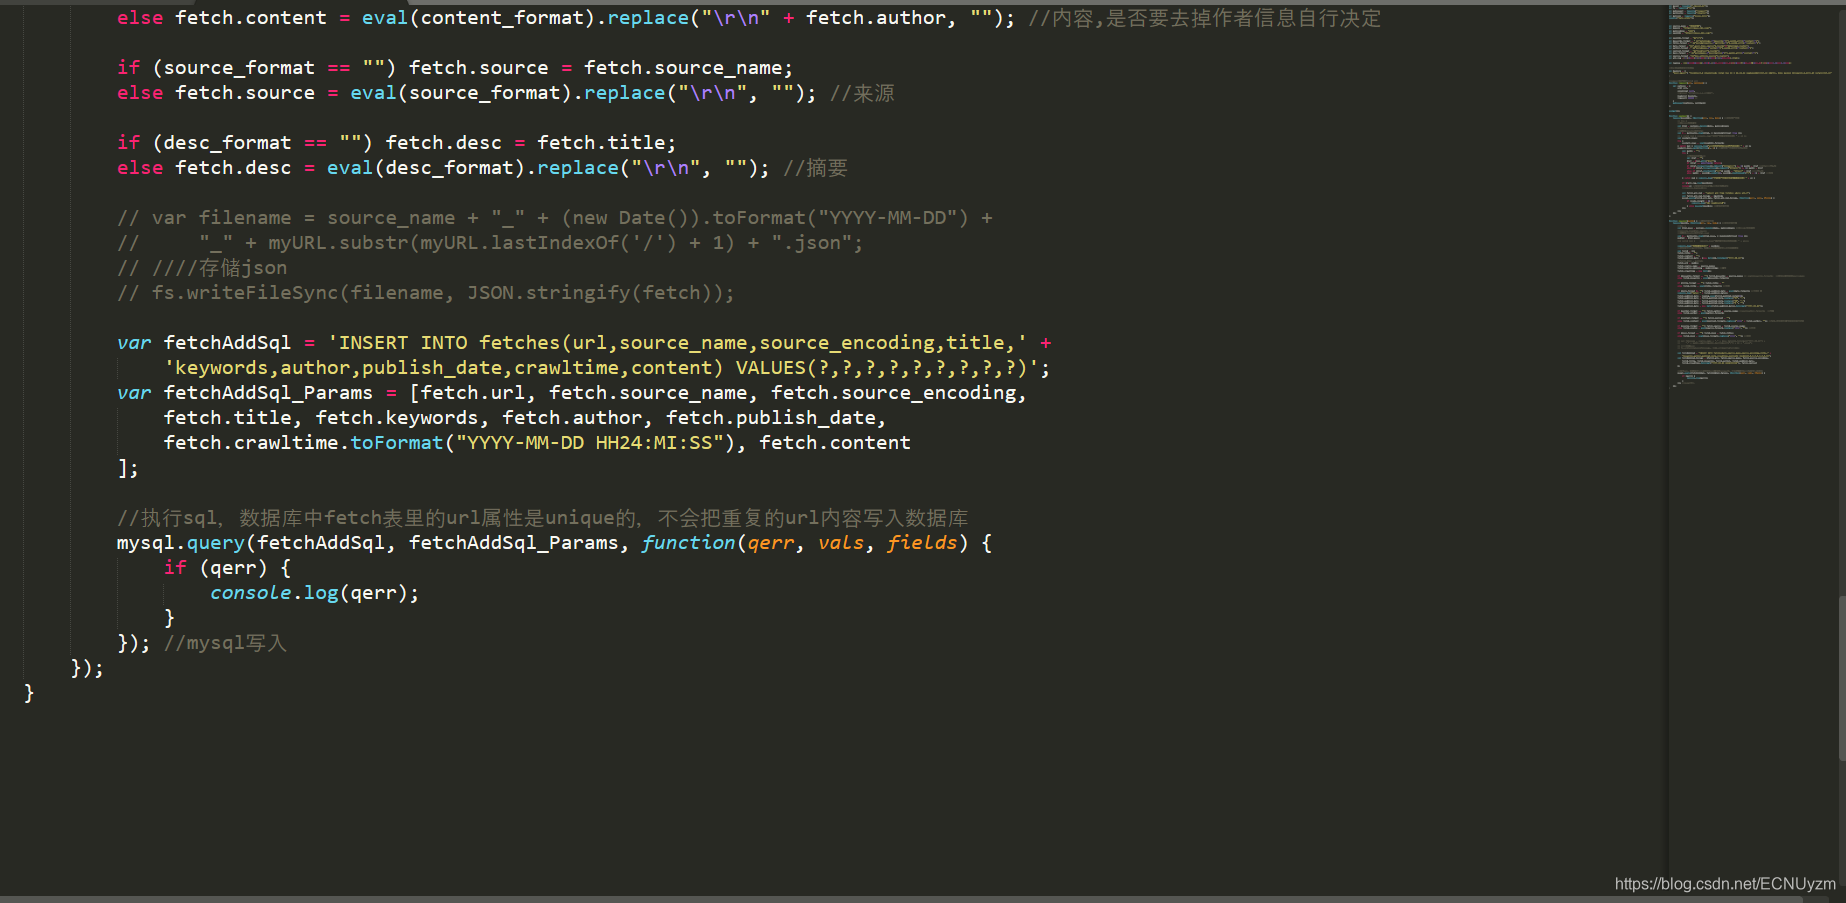Click the 'vals' callback parameter
Image resolution: width=1846 pixels, height=903 pixels.
[841, 543]
